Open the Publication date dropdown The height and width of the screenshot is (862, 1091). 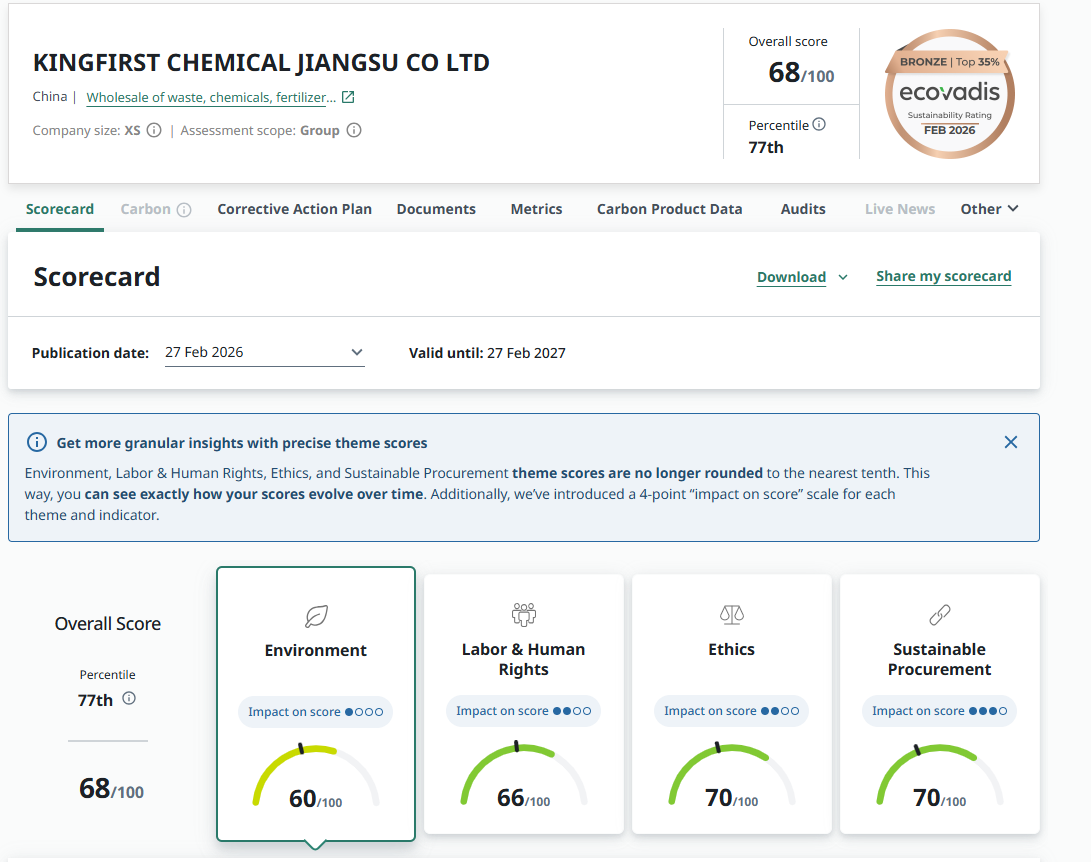tap(264, 353)
